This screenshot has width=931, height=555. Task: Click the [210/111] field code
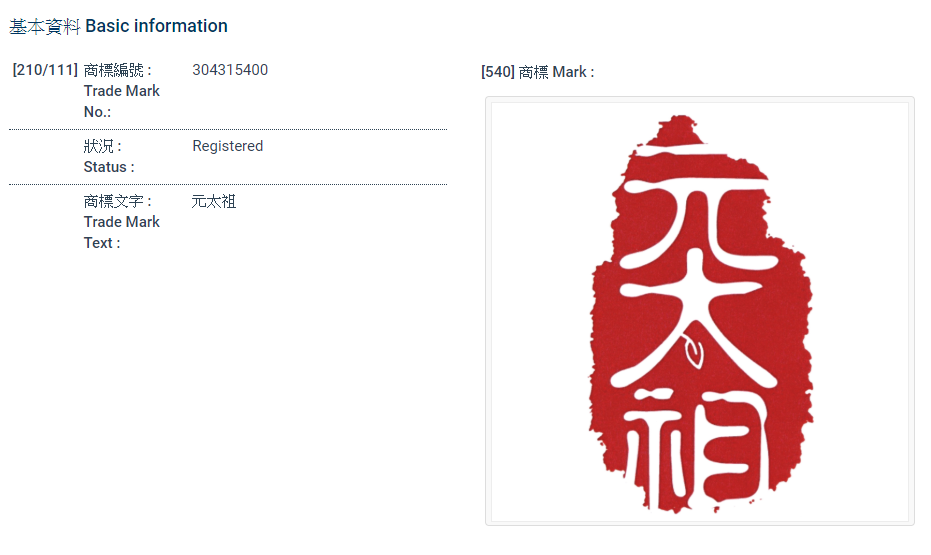click(45, 70)
